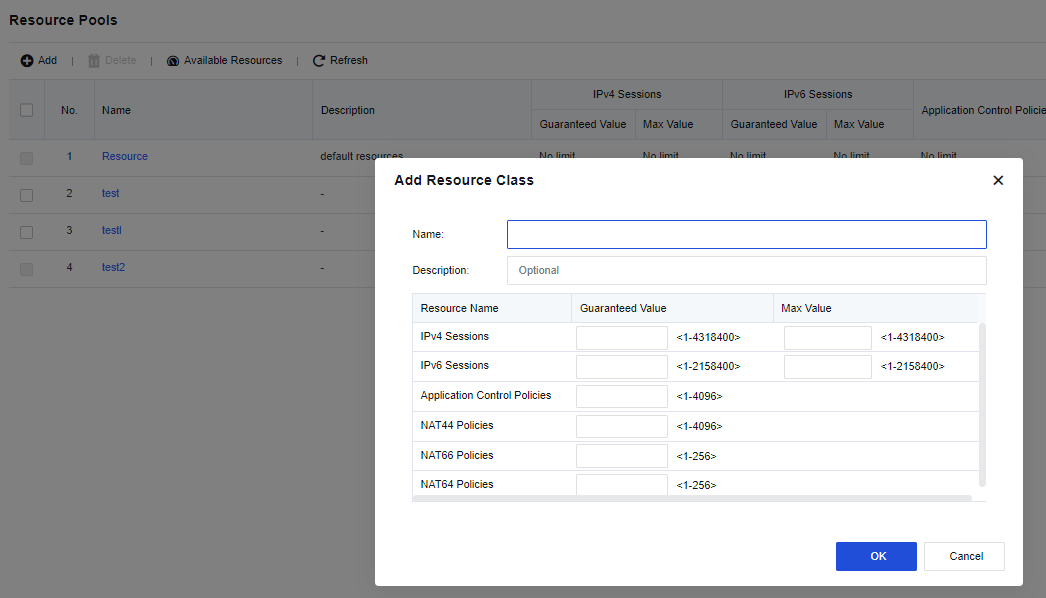This screenshot has width=1046, height=598.
Task: Click the Name input field
Action: coord(746,234)
